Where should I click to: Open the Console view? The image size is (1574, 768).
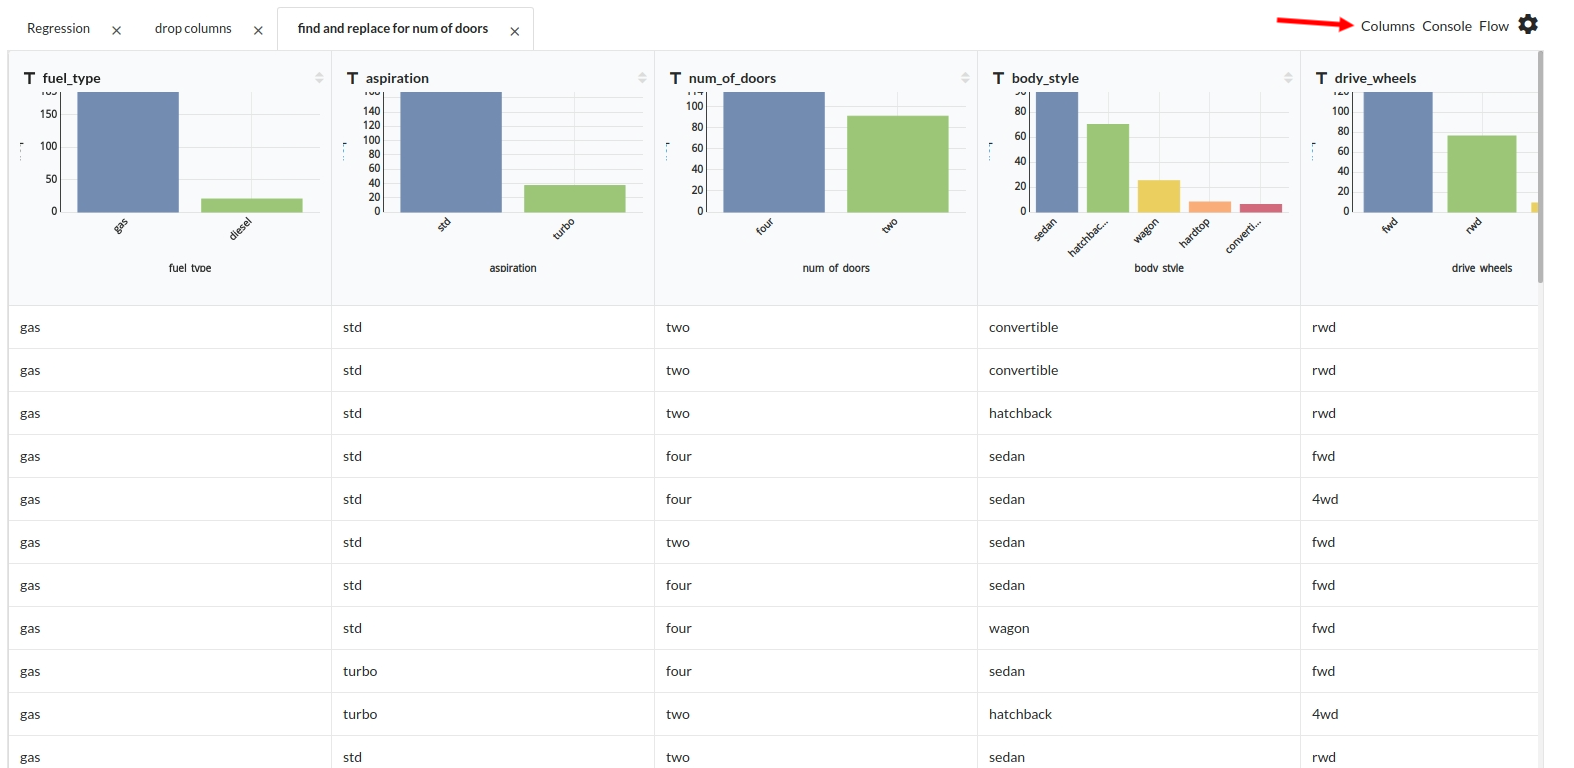click(1447, 26)
